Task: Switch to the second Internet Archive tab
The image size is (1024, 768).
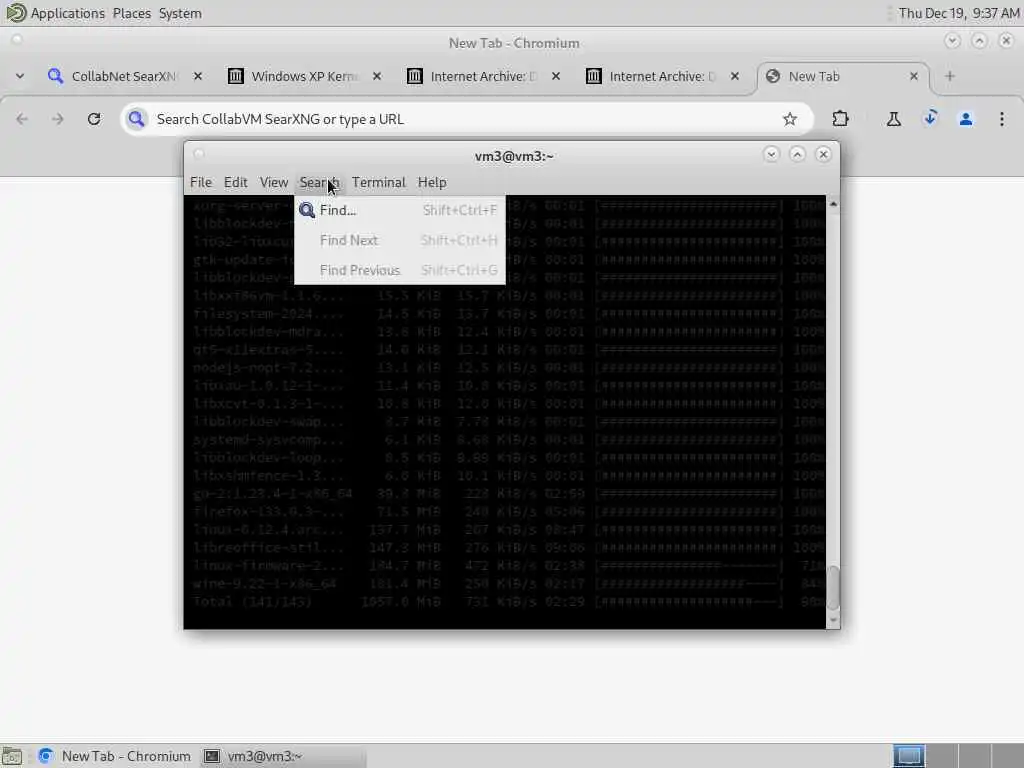Action: (x=662, y=76)
